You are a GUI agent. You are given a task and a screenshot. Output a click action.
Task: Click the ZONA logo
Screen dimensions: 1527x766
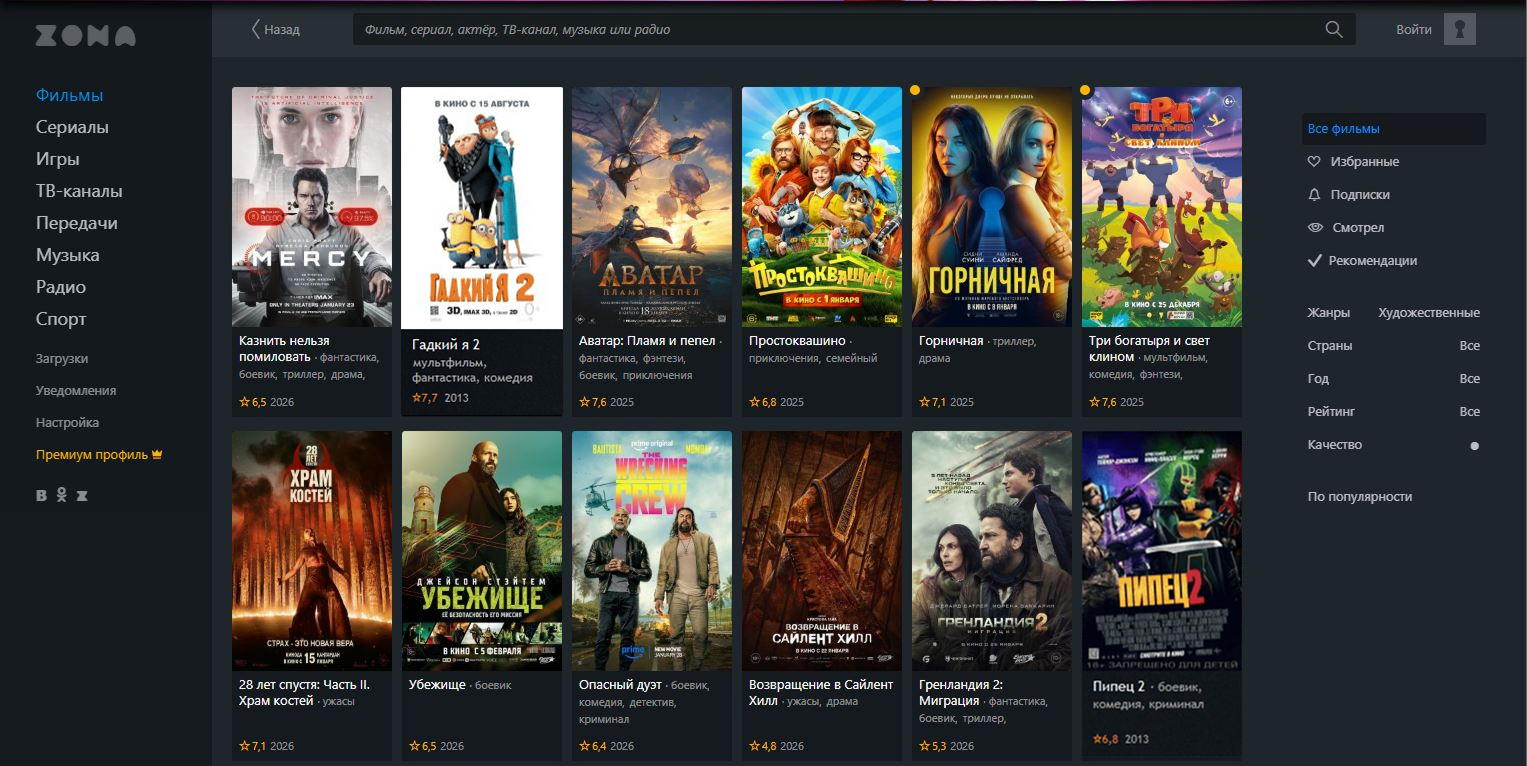[85, 36]
